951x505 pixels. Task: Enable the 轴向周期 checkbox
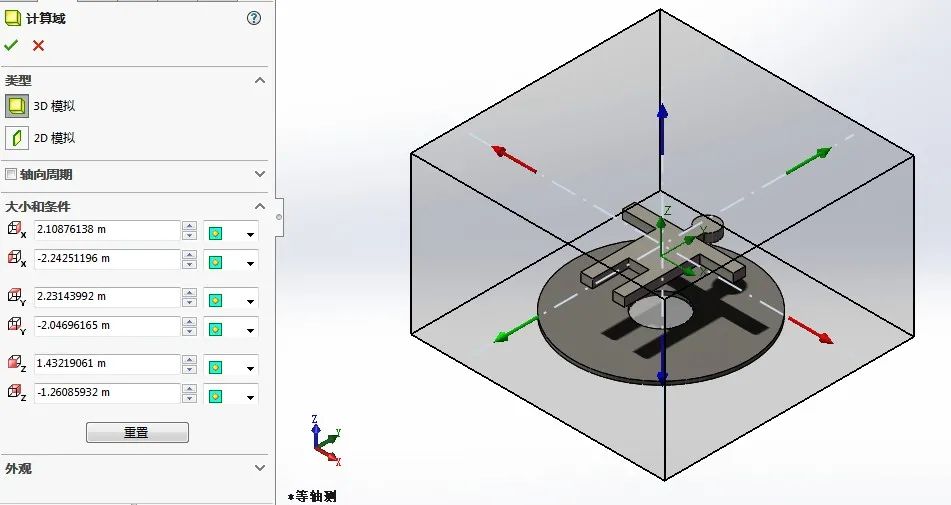click(11, 174)
